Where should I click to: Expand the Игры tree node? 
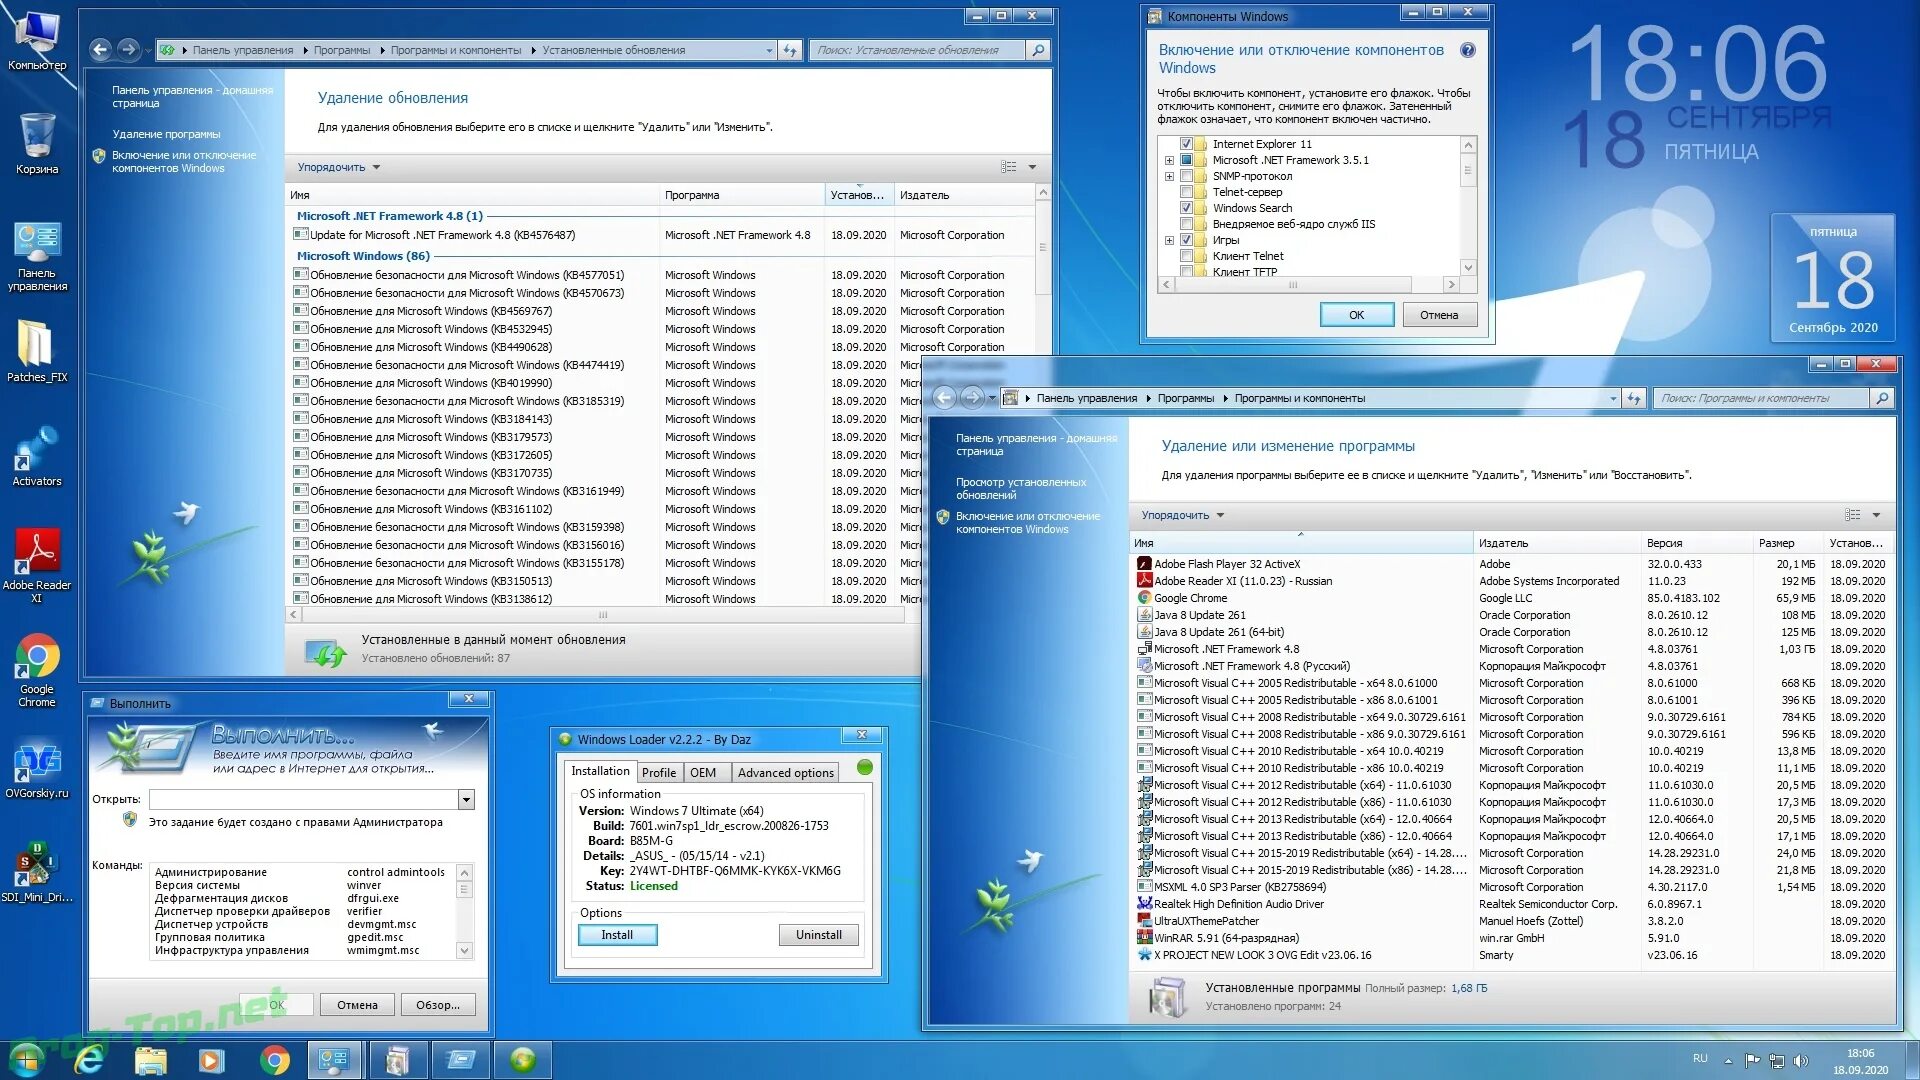click(1169, 240)
